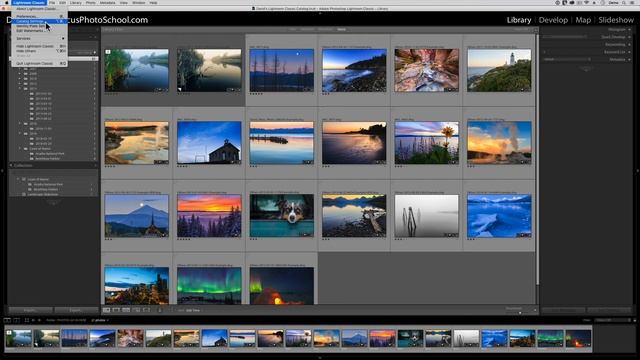Click the last filmstrip thumbnail with orange tent
This screenshot has width=640, height=360.
pos(578,339)
